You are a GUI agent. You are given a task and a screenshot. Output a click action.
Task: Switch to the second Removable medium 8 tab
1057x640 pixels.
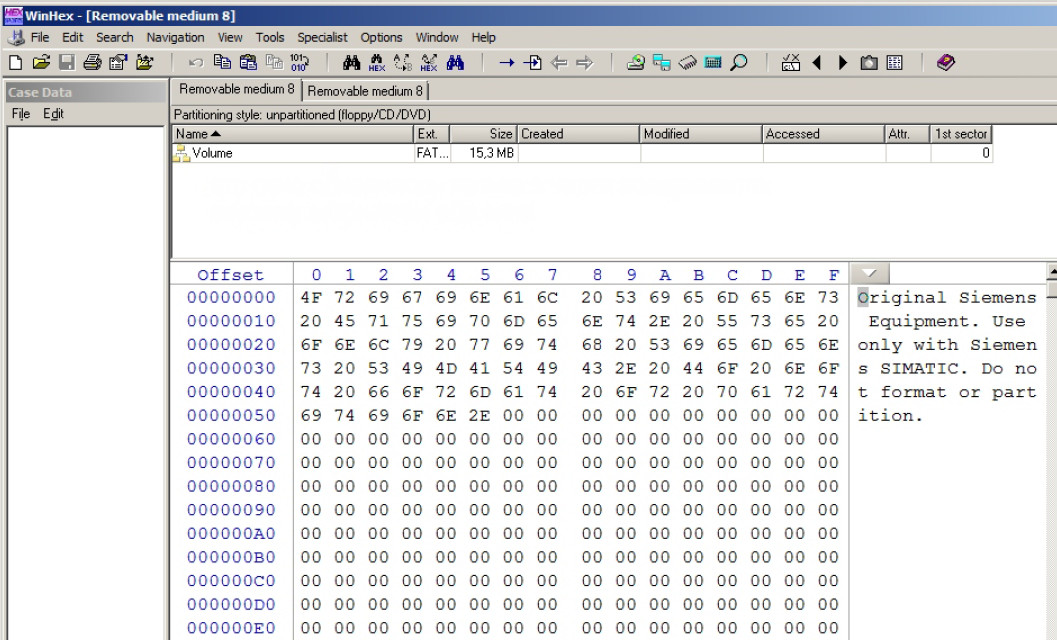(x=365, y=91)
